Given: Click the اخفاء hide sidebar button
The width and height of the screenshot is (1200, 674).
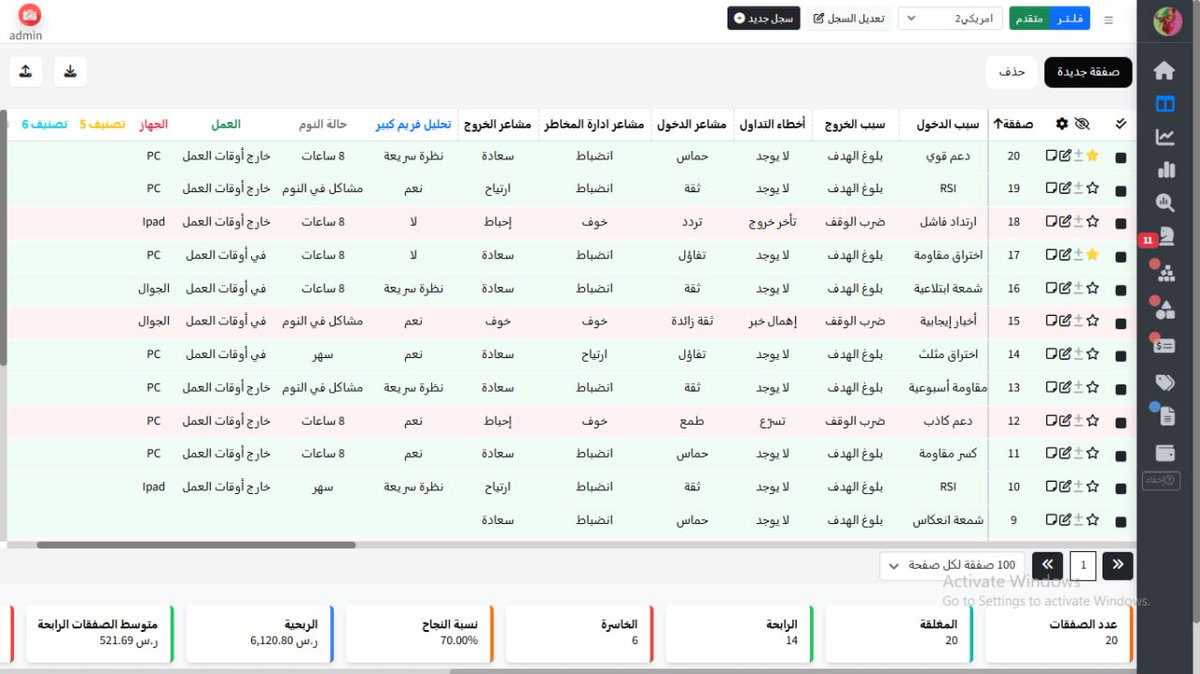Looking at the screenshot, I should 1161,481.
